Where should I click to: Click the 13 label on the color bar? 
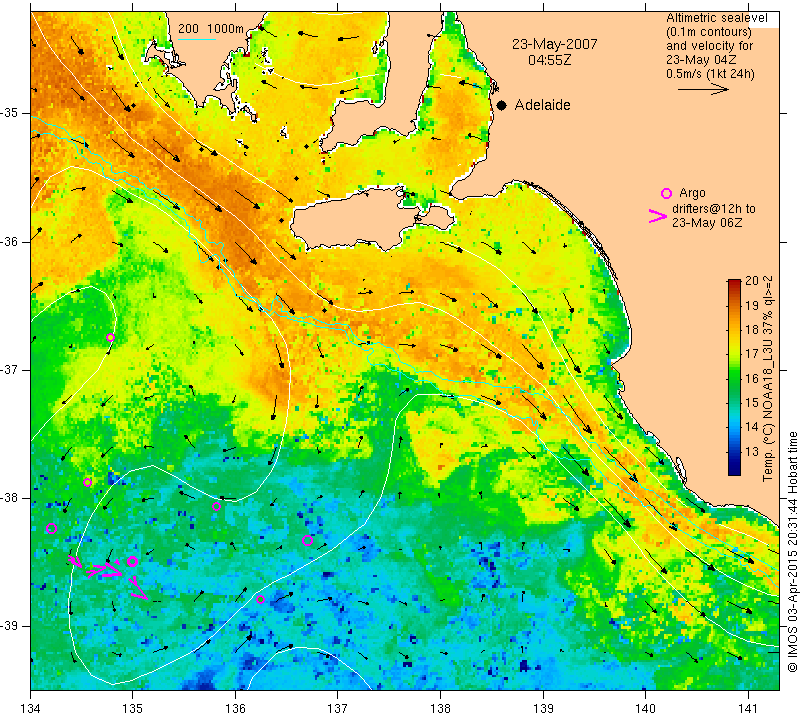tap(752, 451)
